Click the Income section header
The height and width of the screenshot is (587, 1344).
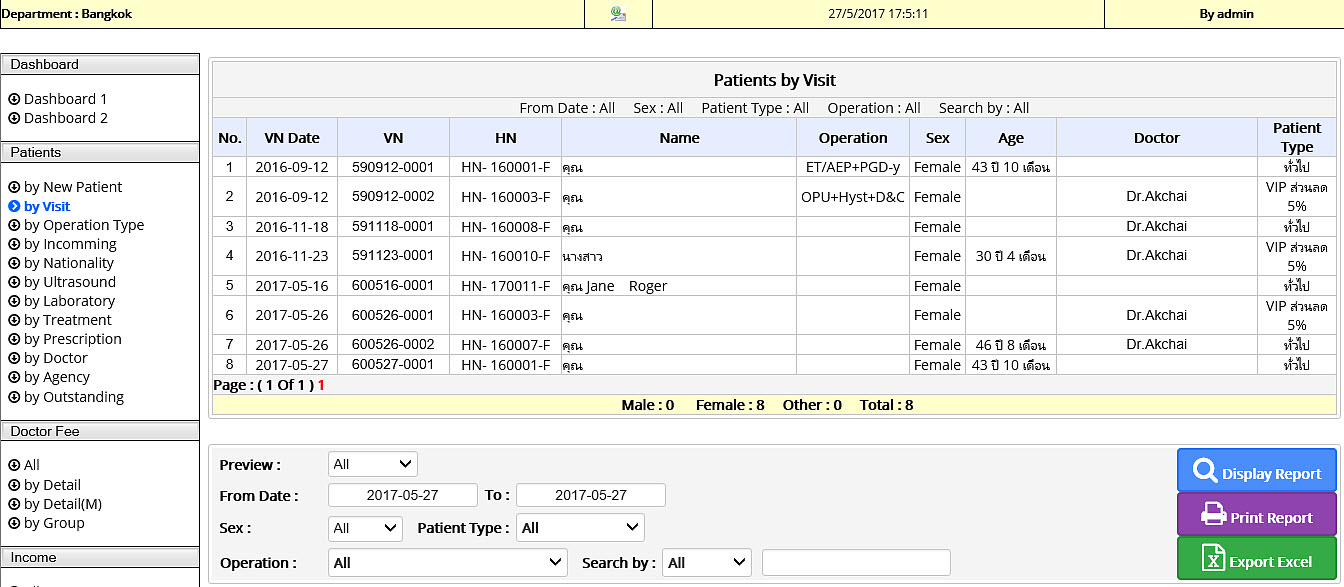[100, 557]
